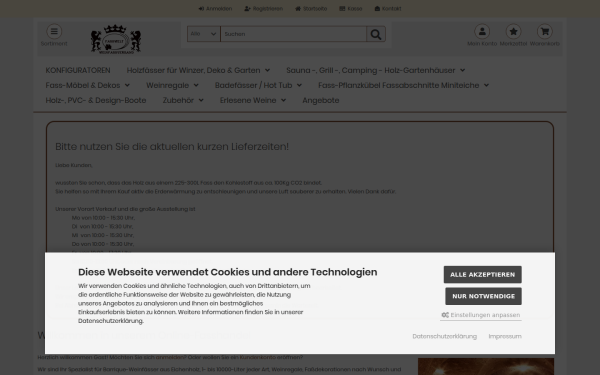Click heading 'Bitte nutzen Sie die aktuellen kurzen Lieferzeiten!'

pos(172,147)
